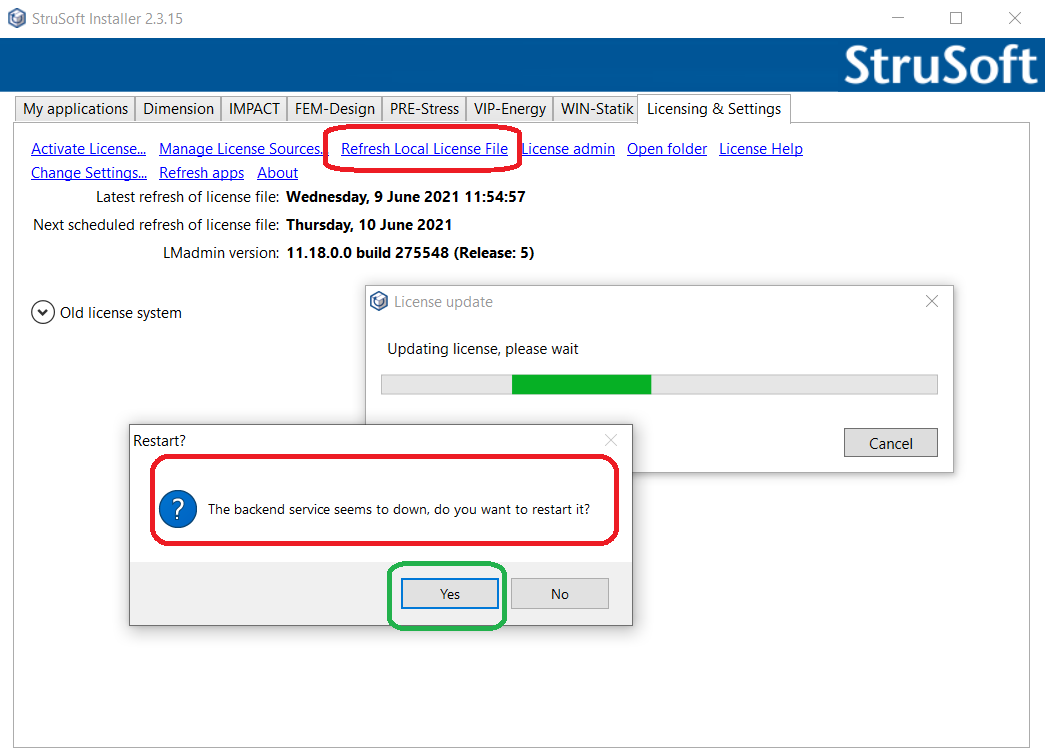Click 'Updating license, please wait' text
The image size is (1048, 749).
click(x=483, y=349)
